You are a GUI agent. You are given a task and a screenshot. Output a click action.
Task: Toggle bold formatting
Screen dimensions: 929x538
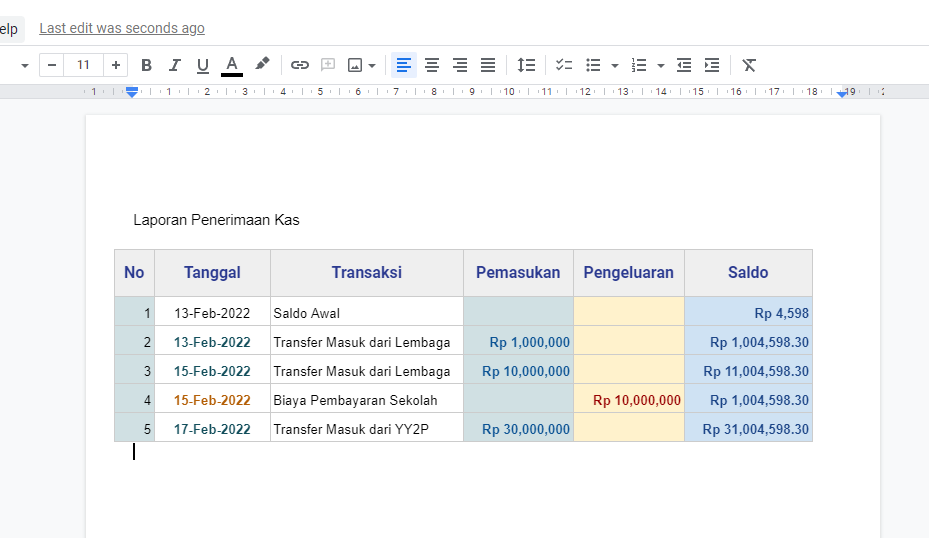point(146,65)
